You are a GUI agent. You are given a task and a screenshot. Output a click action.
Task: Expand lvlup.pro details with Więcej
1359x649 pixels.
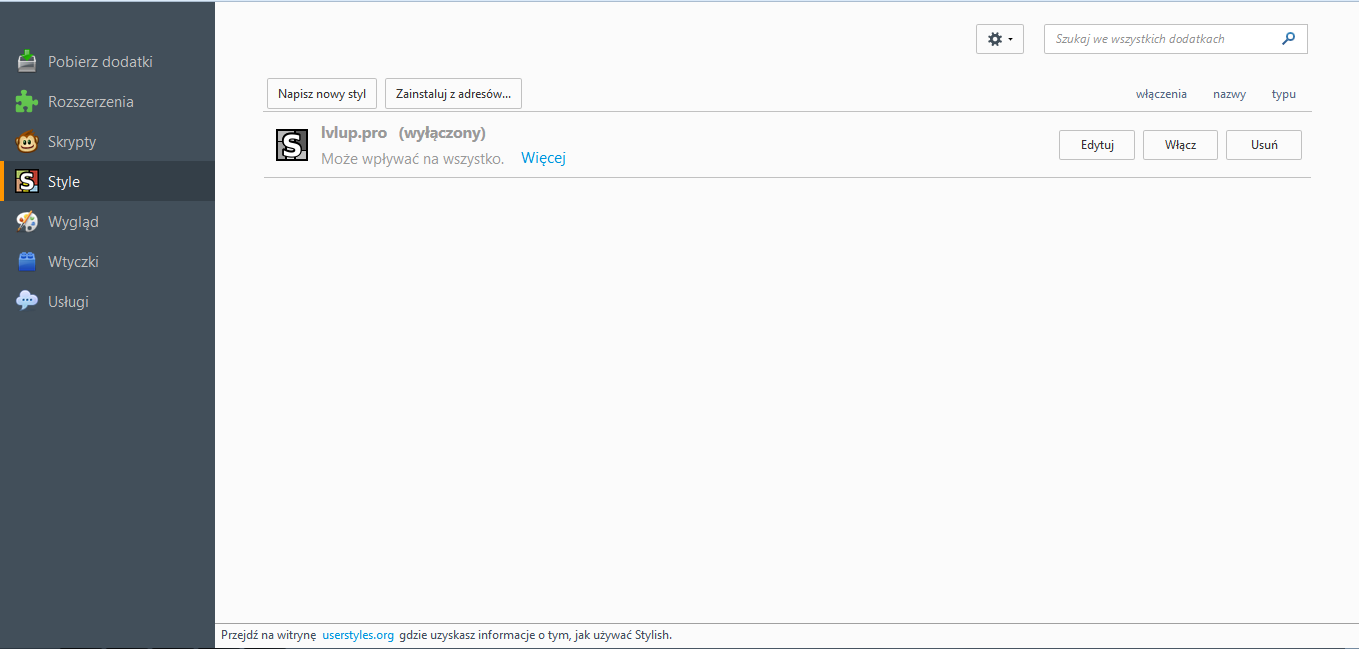(543, 158)
